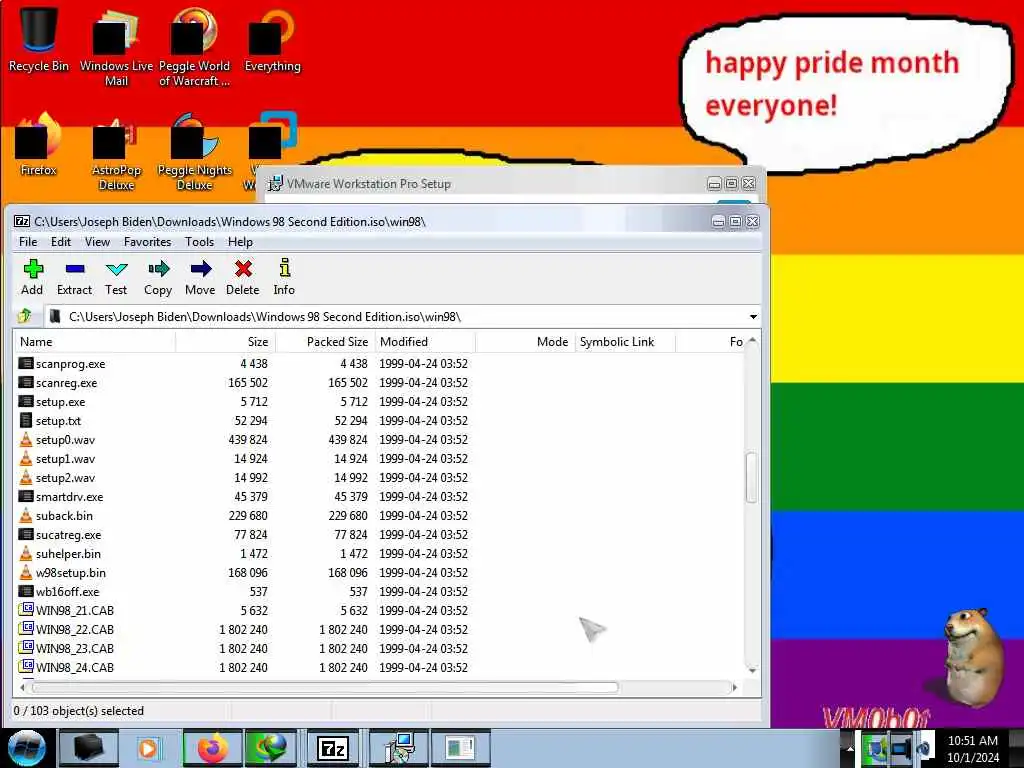The image size is (1024, 768).
Task: Click the horizontal scrollbar thumb in file list
Action: tap(325, 687)
